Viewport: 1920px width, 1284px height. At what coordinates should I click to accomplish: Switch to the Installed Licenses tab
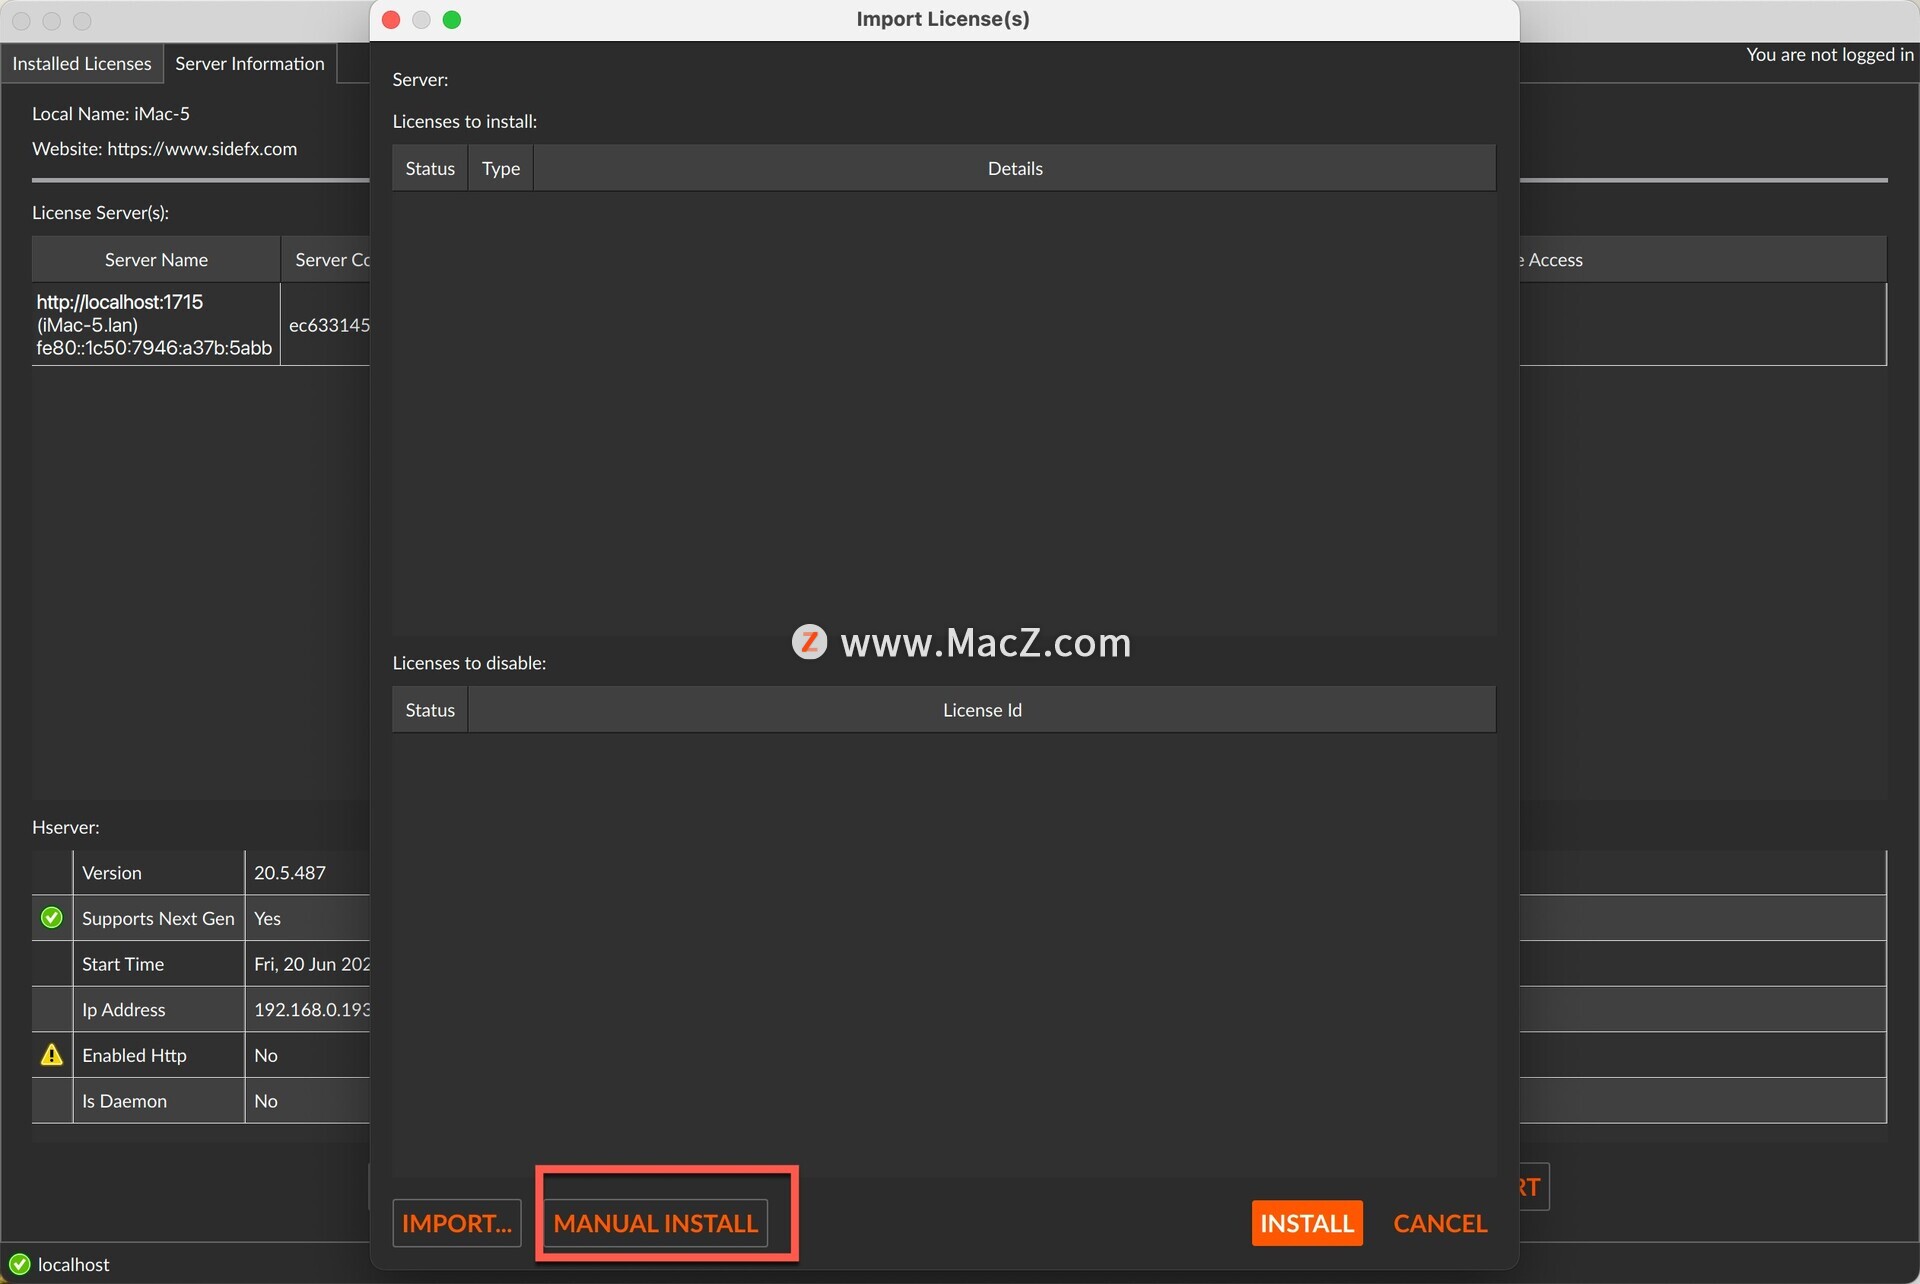tap(82, 63)
